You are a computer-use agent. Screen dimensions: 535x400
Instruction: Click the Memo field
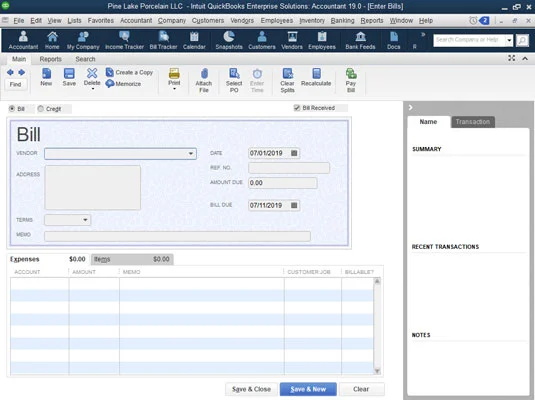coord(177,236)
